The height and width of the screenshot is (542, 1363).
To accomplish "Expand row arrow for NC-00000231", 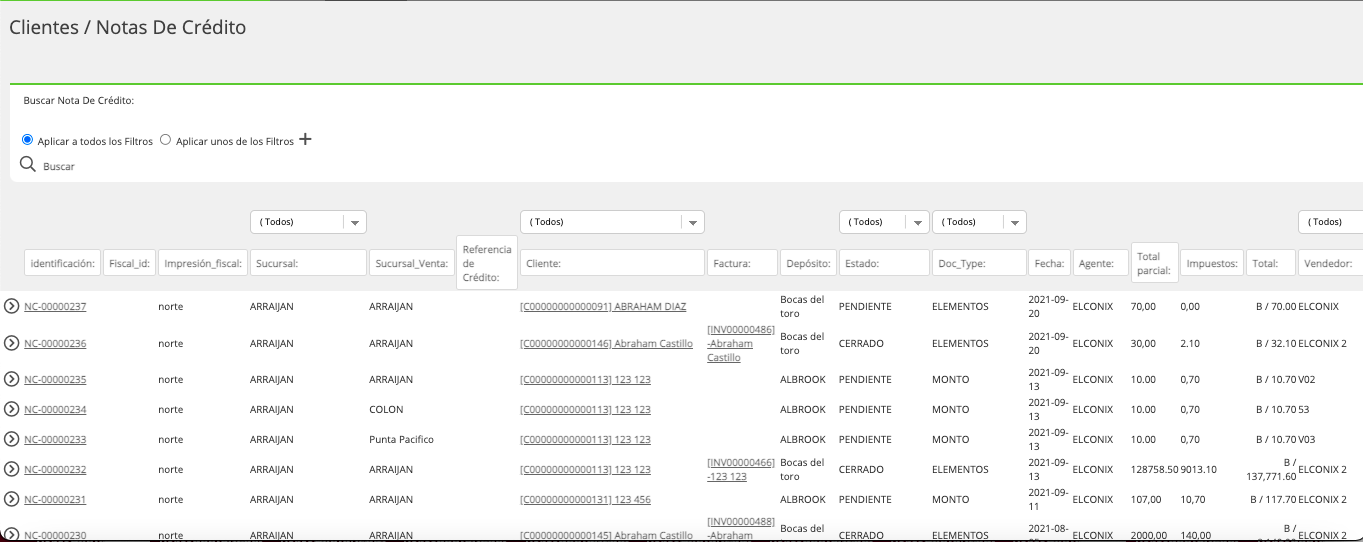I will [x=12, y=499].
